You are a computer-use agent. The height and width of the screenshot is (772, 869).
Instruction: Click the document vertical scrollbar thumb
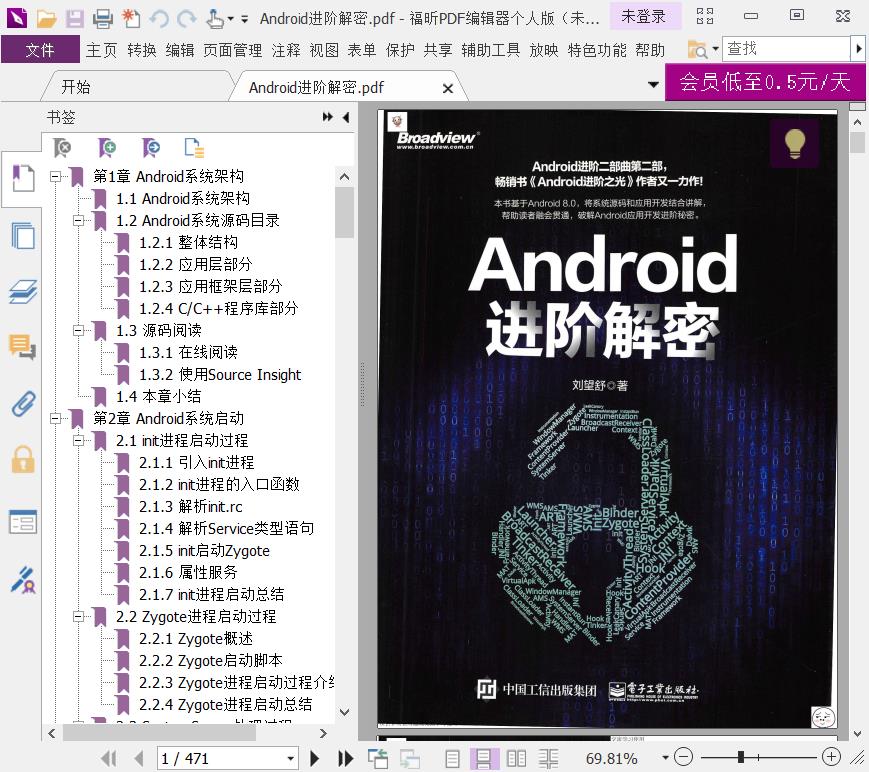click(857, 143)
